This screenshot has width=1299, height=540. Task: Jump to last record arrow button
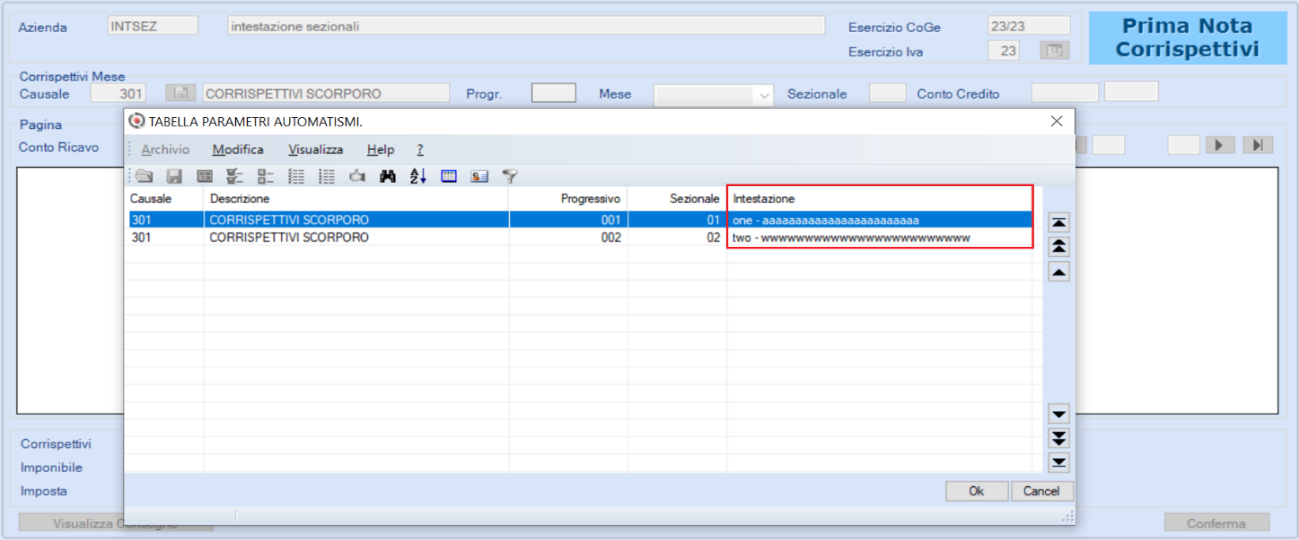(x=1059, y=462)
